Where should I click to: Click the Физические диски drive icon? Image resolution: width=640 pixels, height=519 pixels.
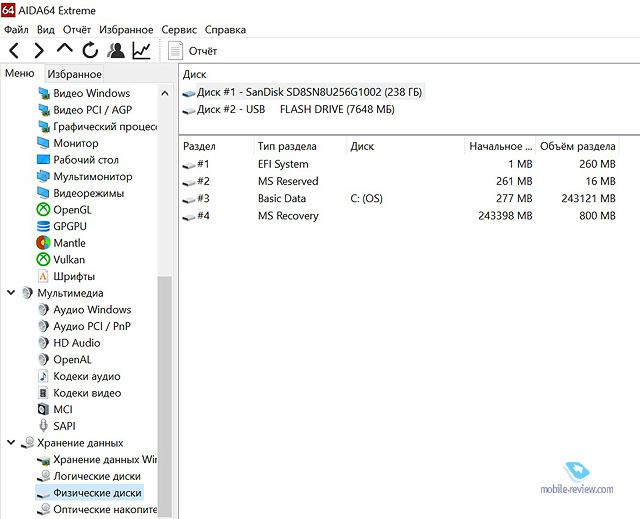click(x=43, y=494)
